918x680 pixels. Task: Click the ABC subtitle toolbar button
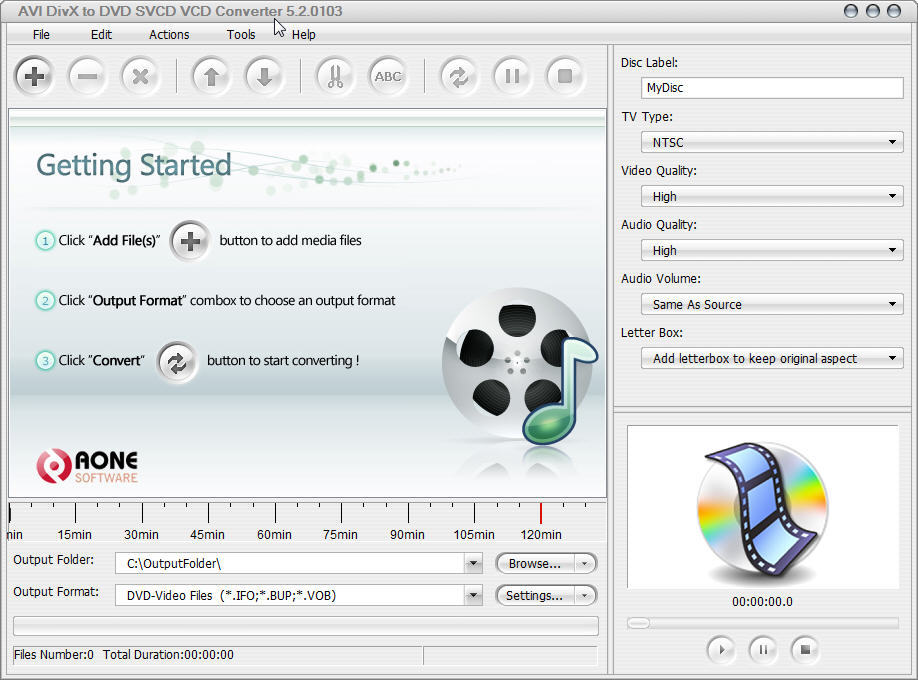[388, 76]
